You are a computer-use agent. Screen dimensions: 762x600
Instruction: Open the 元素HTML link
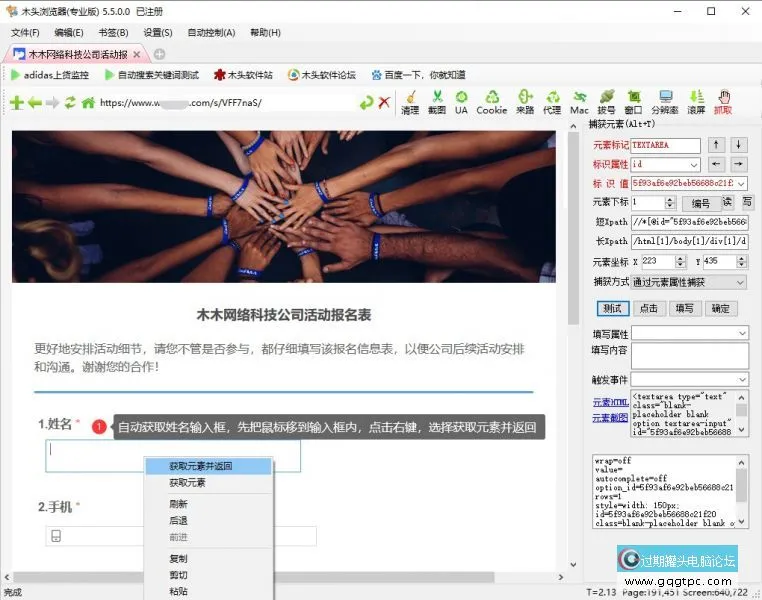610,402
